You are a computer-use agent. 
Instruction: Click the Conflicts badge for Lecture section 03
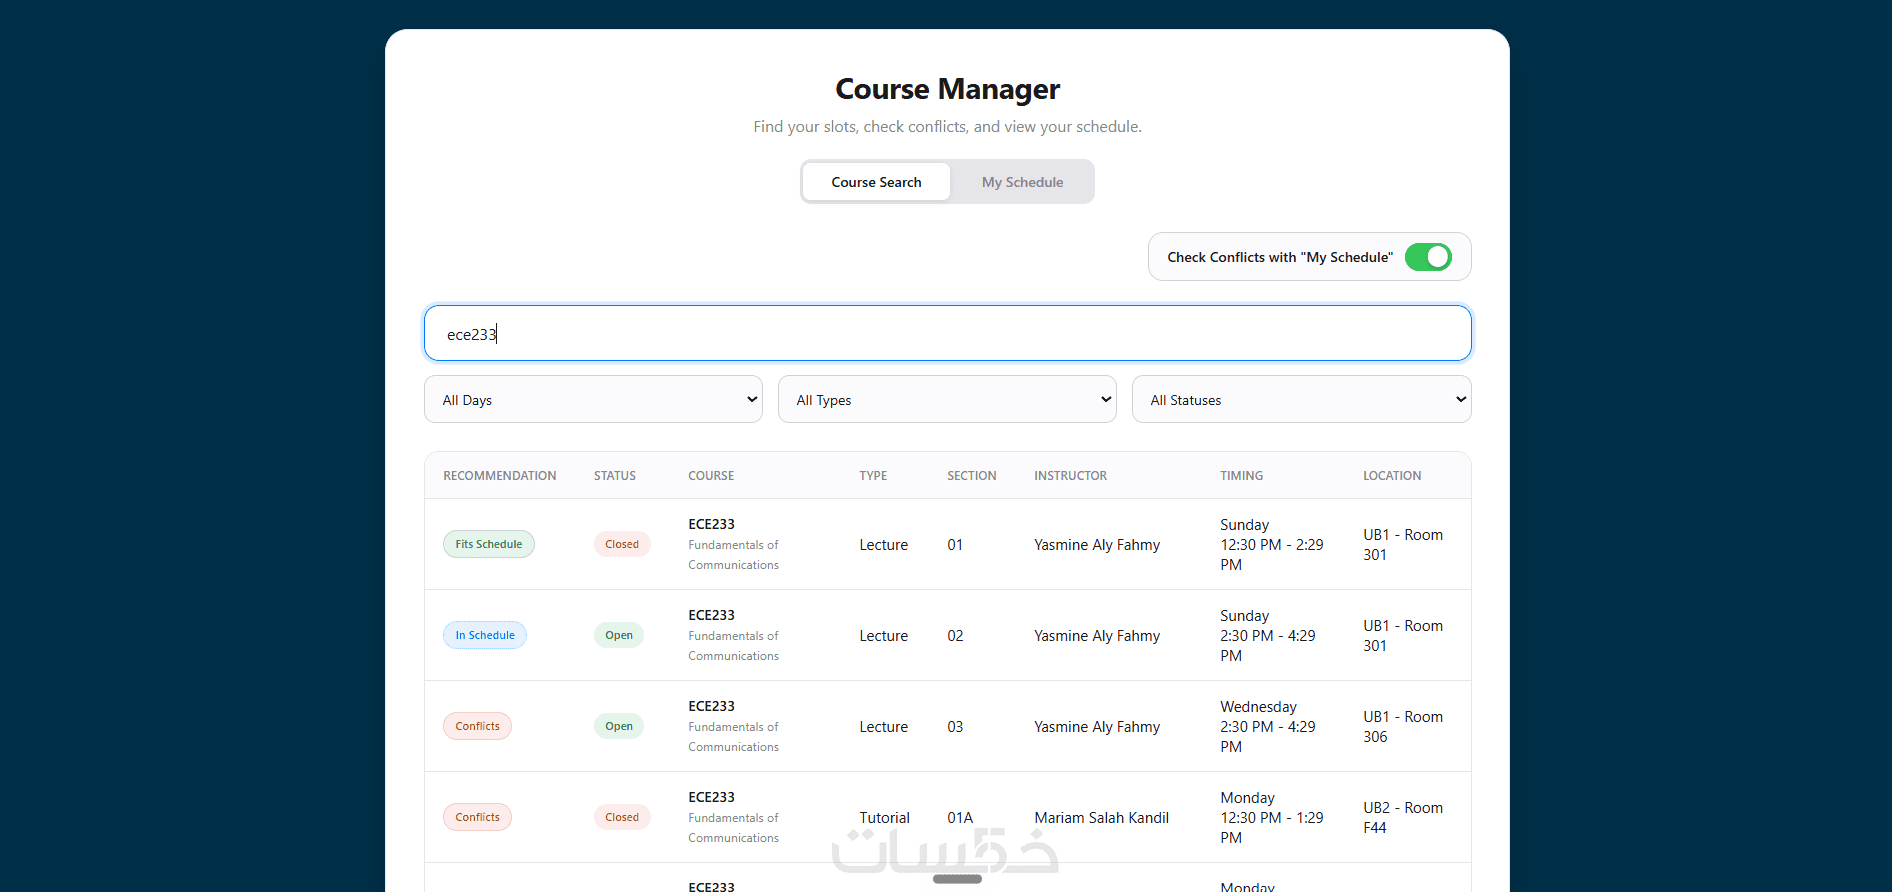(477, 726)
